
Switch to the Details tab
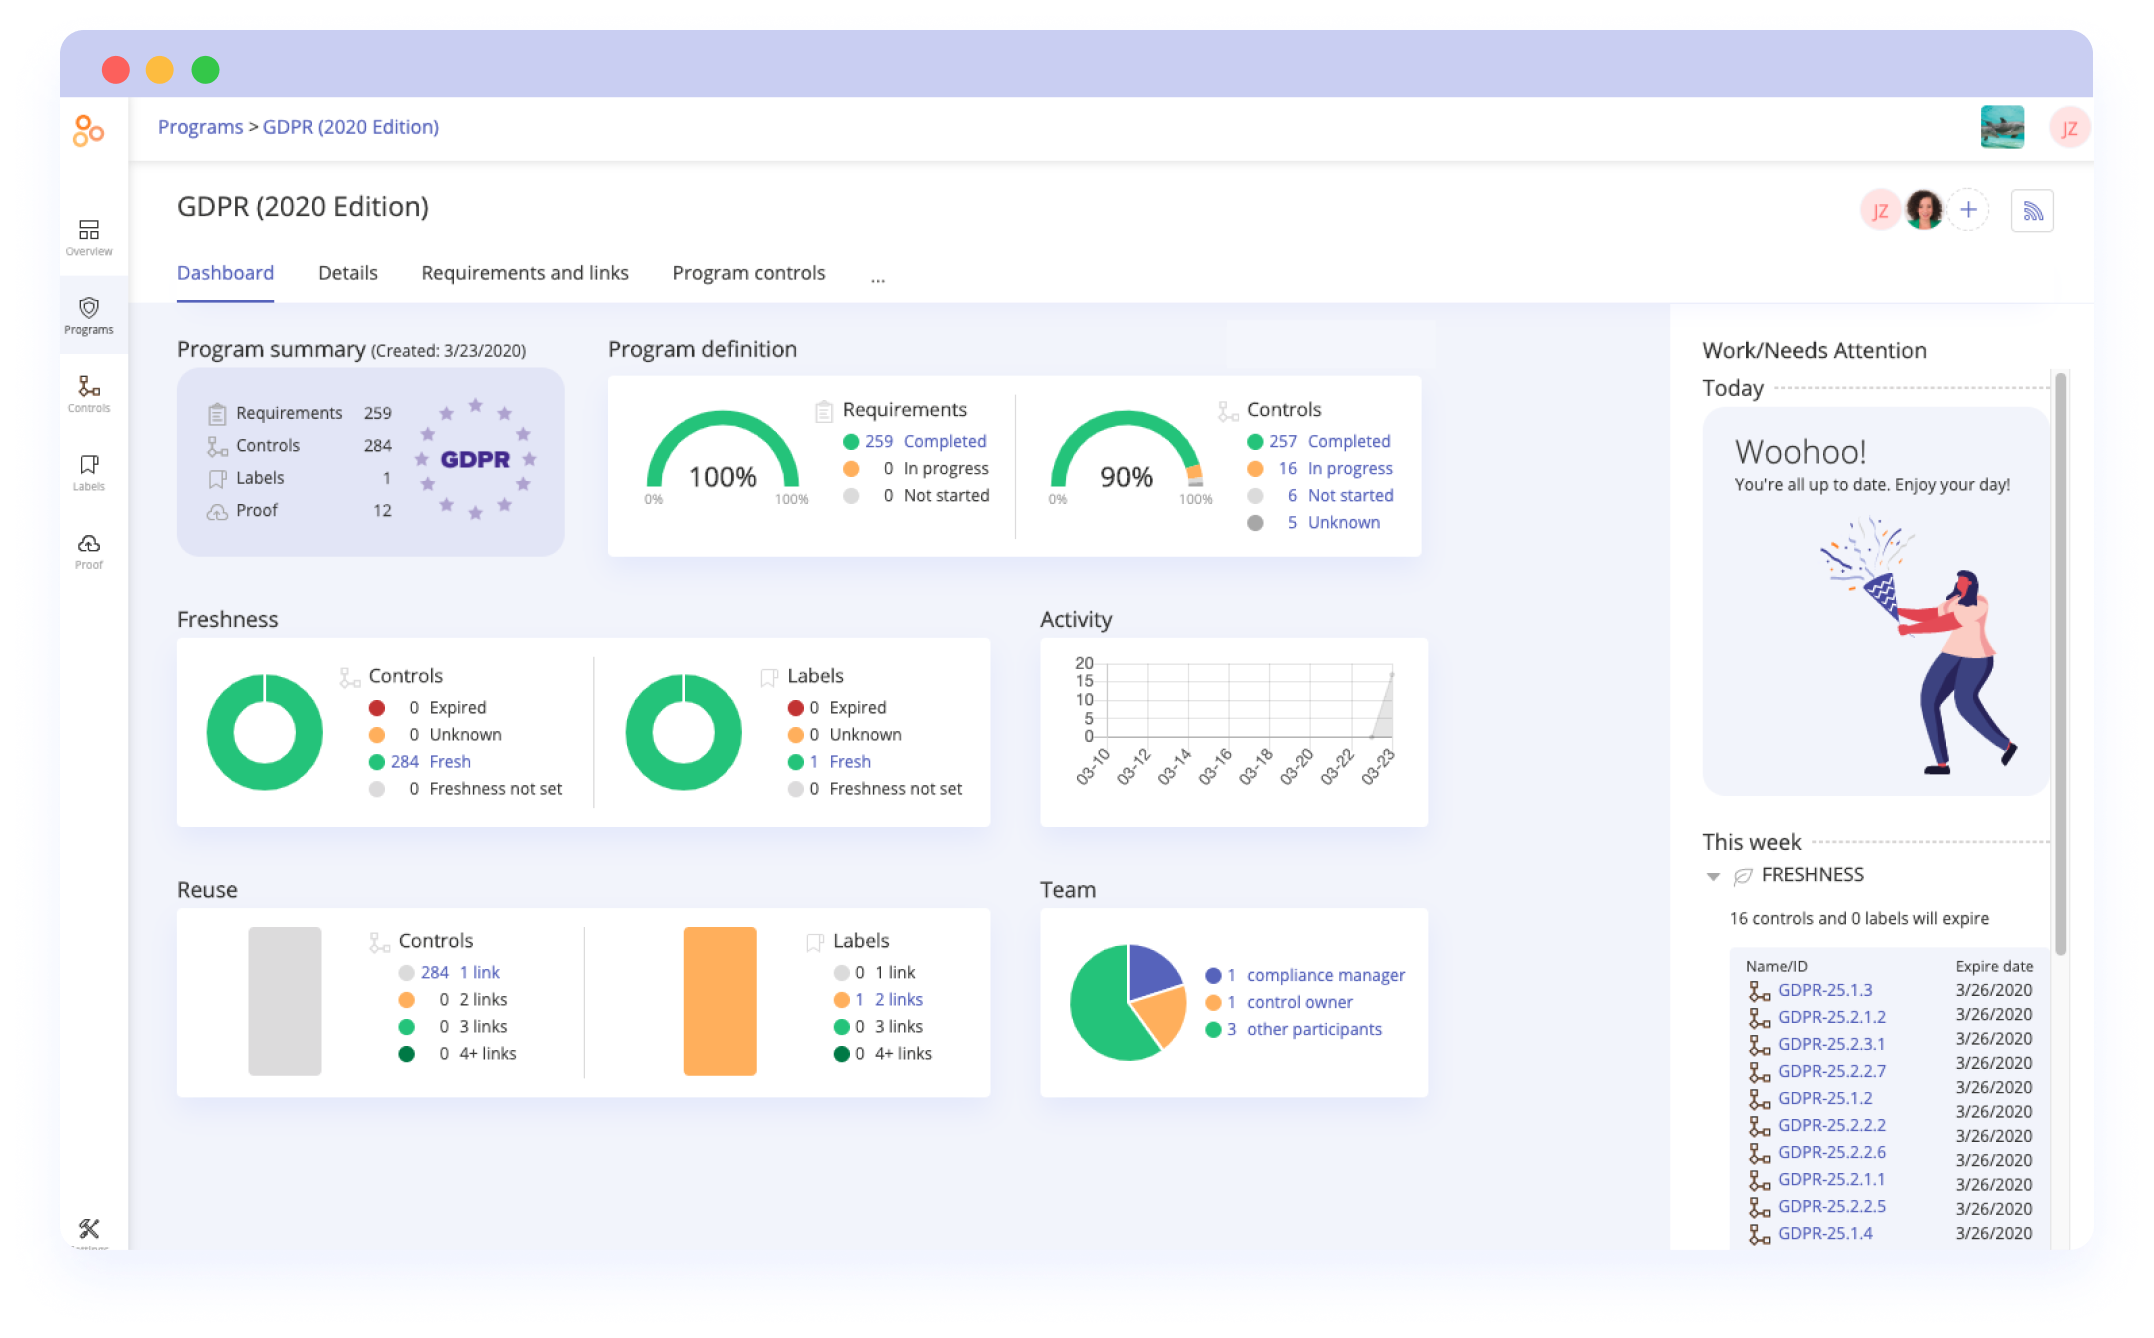[x=347, y=273]
